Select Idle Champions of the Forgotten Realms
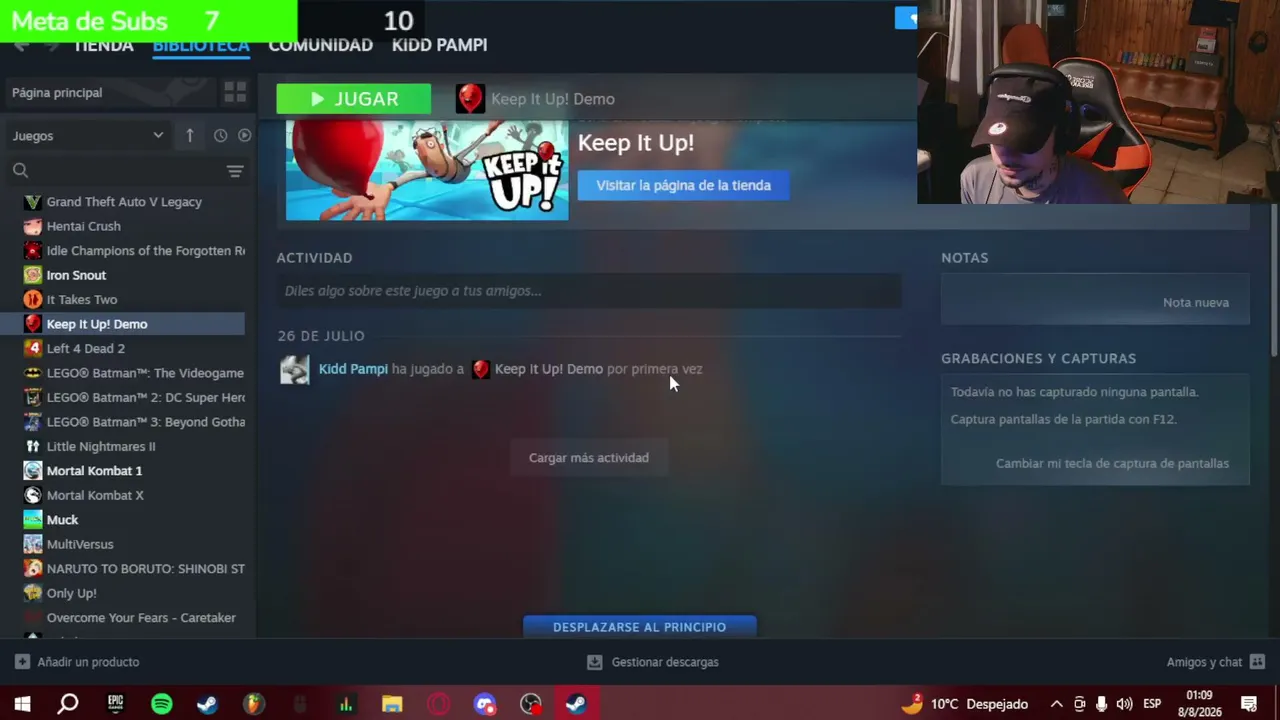1280x720 pixels. [x=132, y=251]
